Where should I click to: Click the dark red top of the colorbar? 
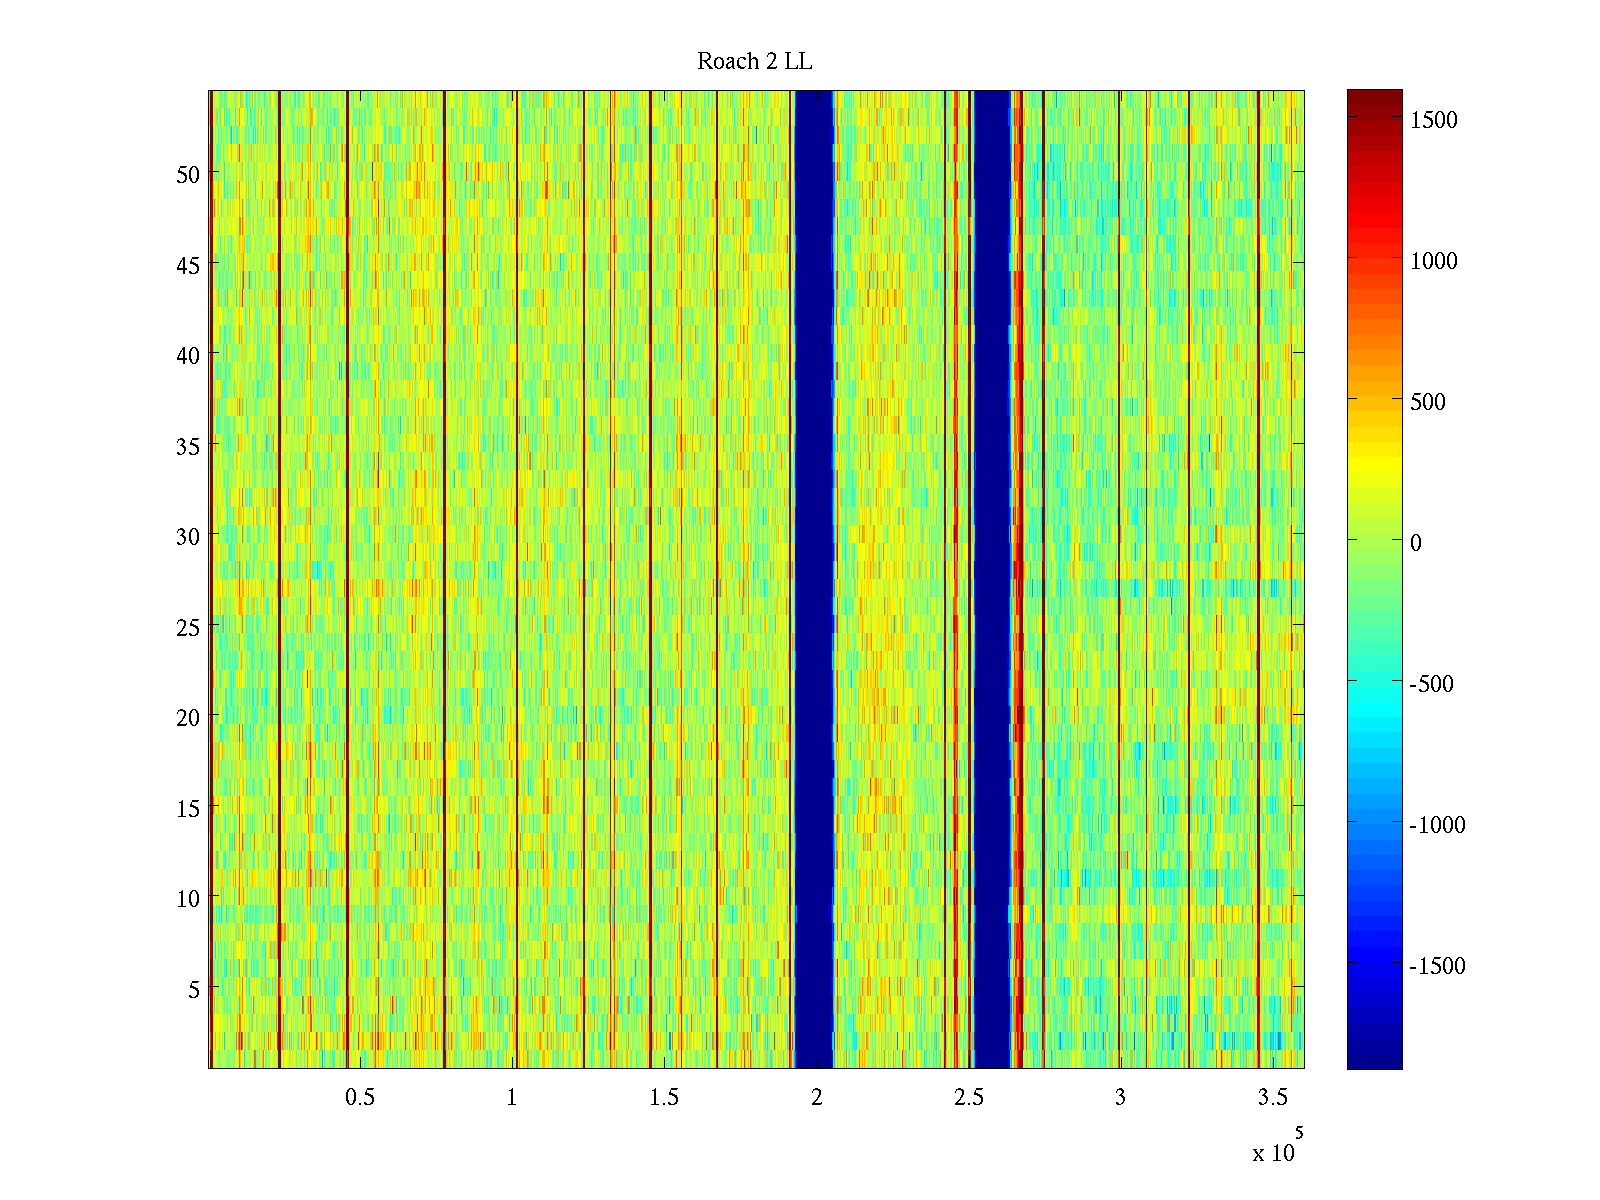1374,98
